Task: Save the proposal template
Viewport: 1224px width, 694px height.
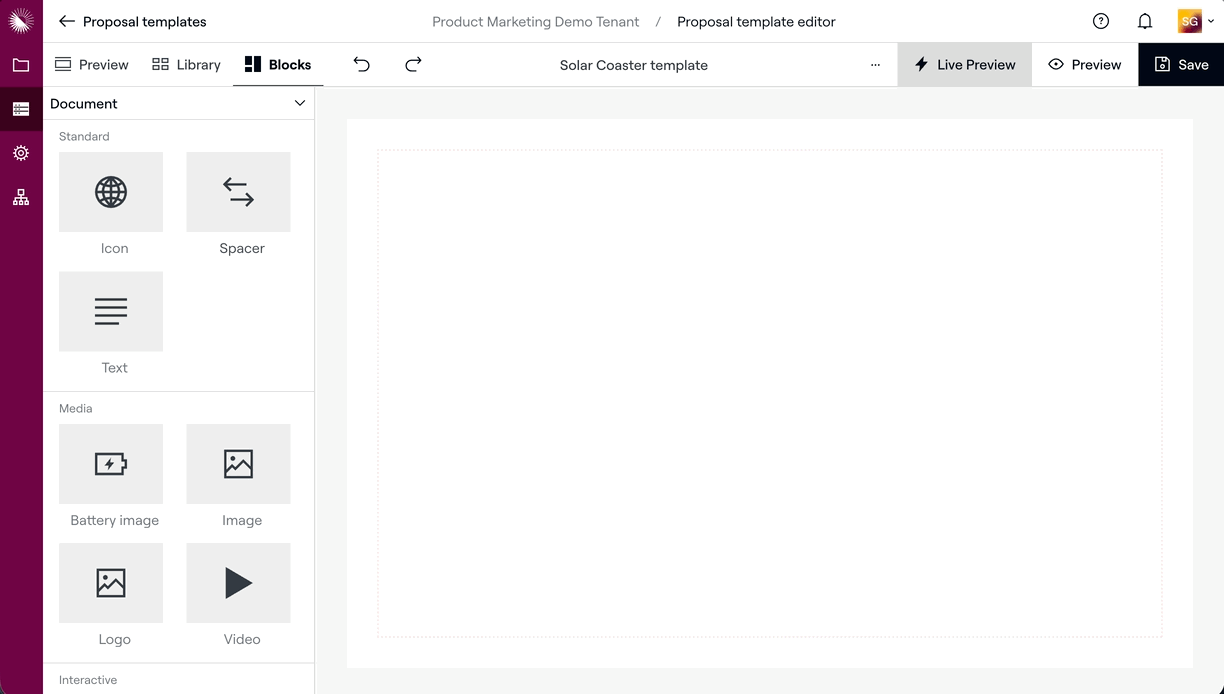Action: click(1181, 65)
